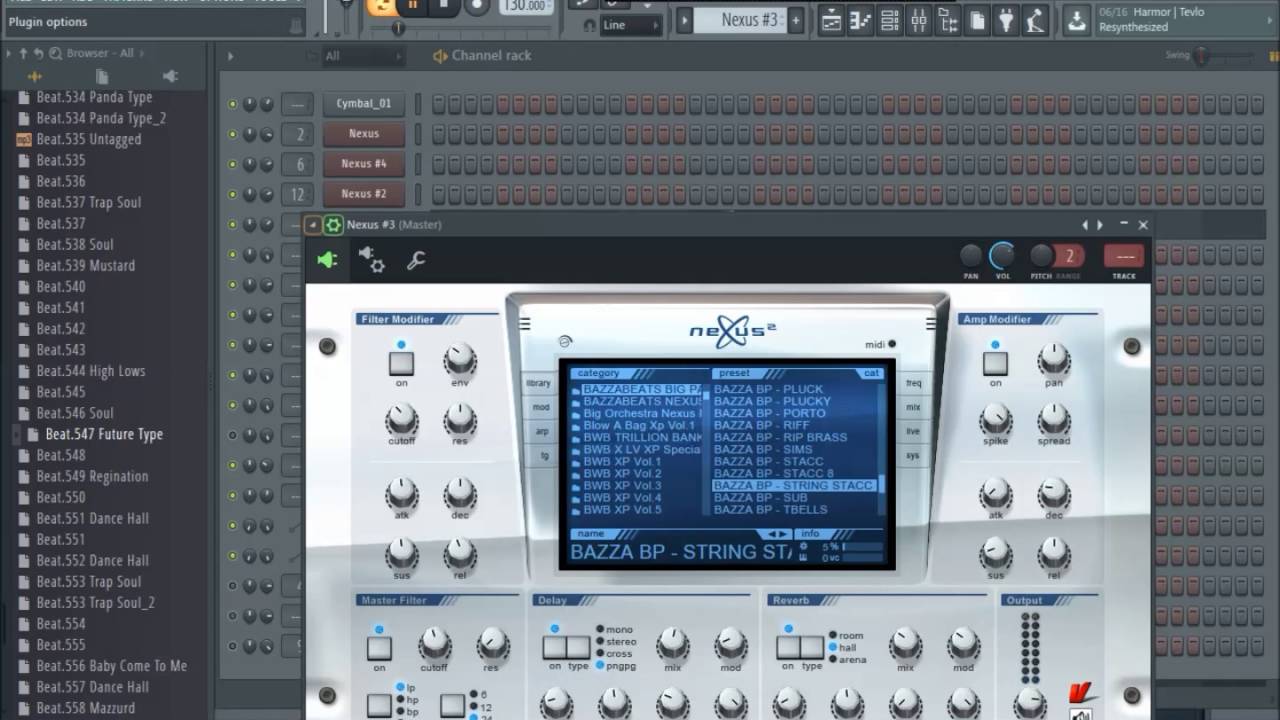Click the pause button in the transport
Screen dimensions: 1280x720
[412, 6]
